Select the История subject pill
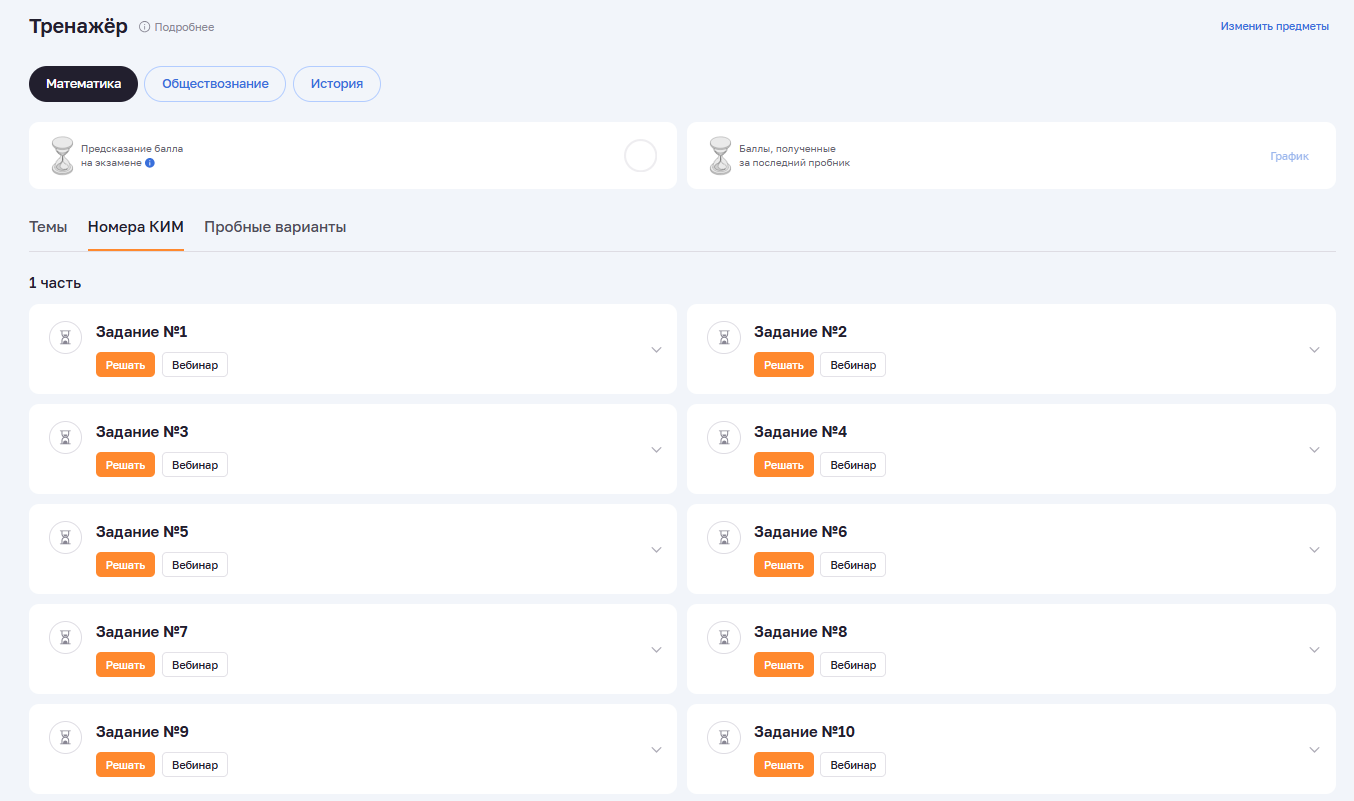1354x801 pixels. 336,84
